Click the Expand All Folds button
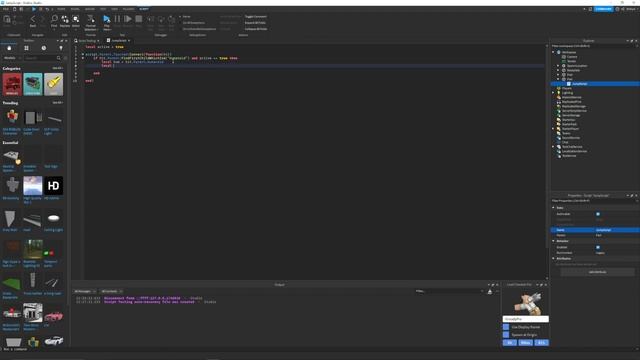Image resolution: width=640 pixels, height=360 pixels. (x=255, y=23)
